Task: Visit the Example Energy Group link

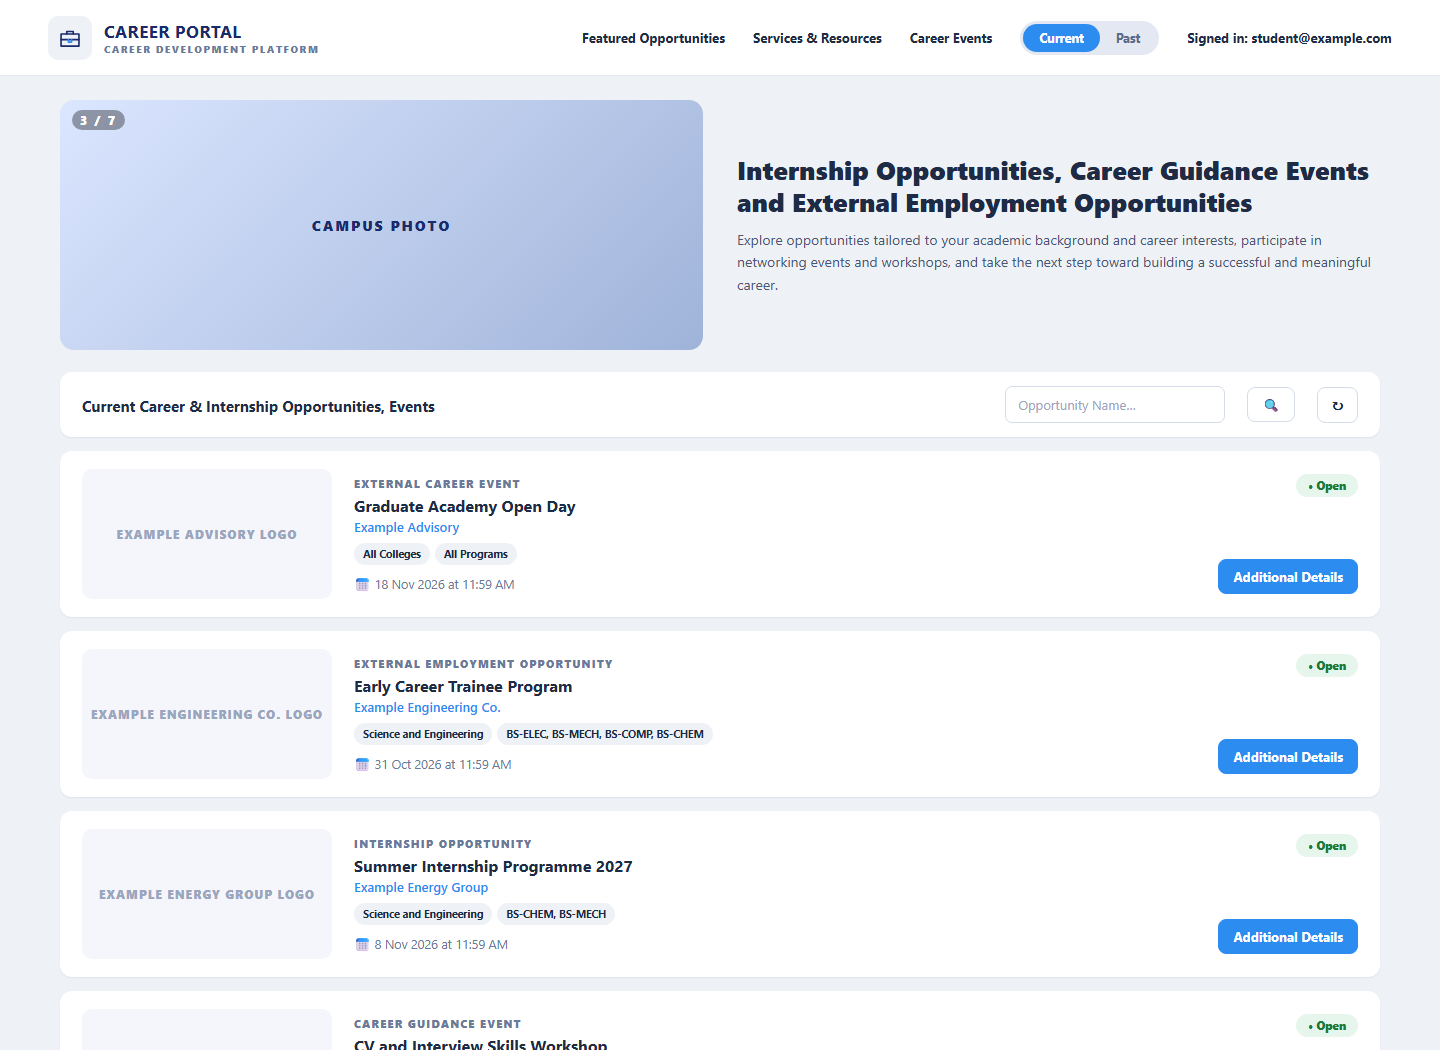Action: (x=421, y=888)
